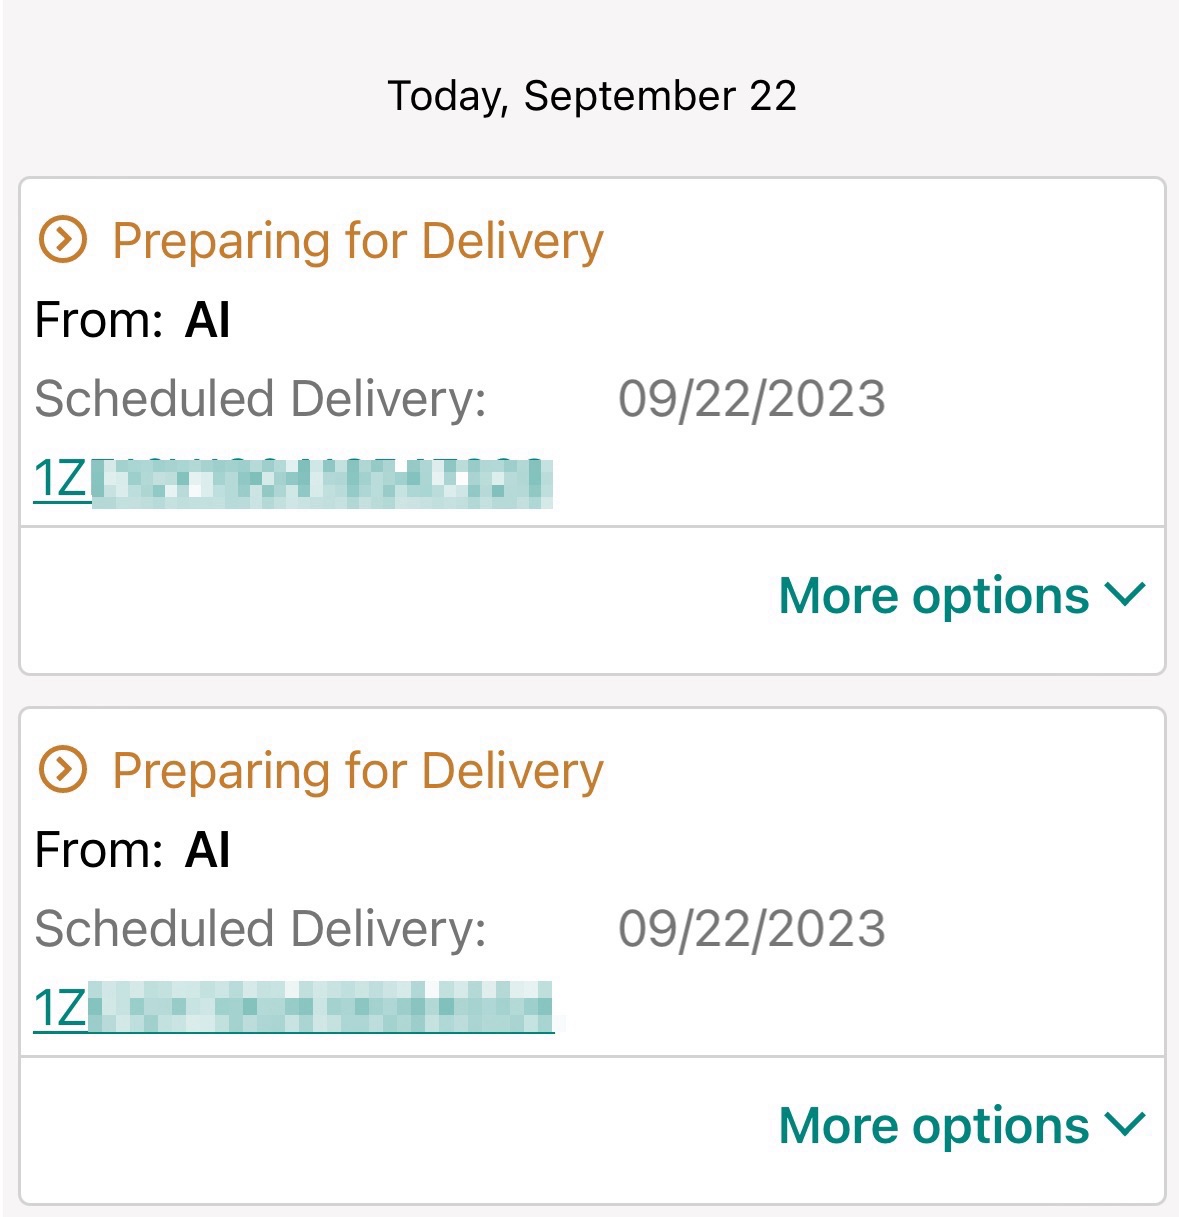Click the first card's 09/22/2023 delivery date
The image size is (1179, 1217).
click(x=752, y=399)
